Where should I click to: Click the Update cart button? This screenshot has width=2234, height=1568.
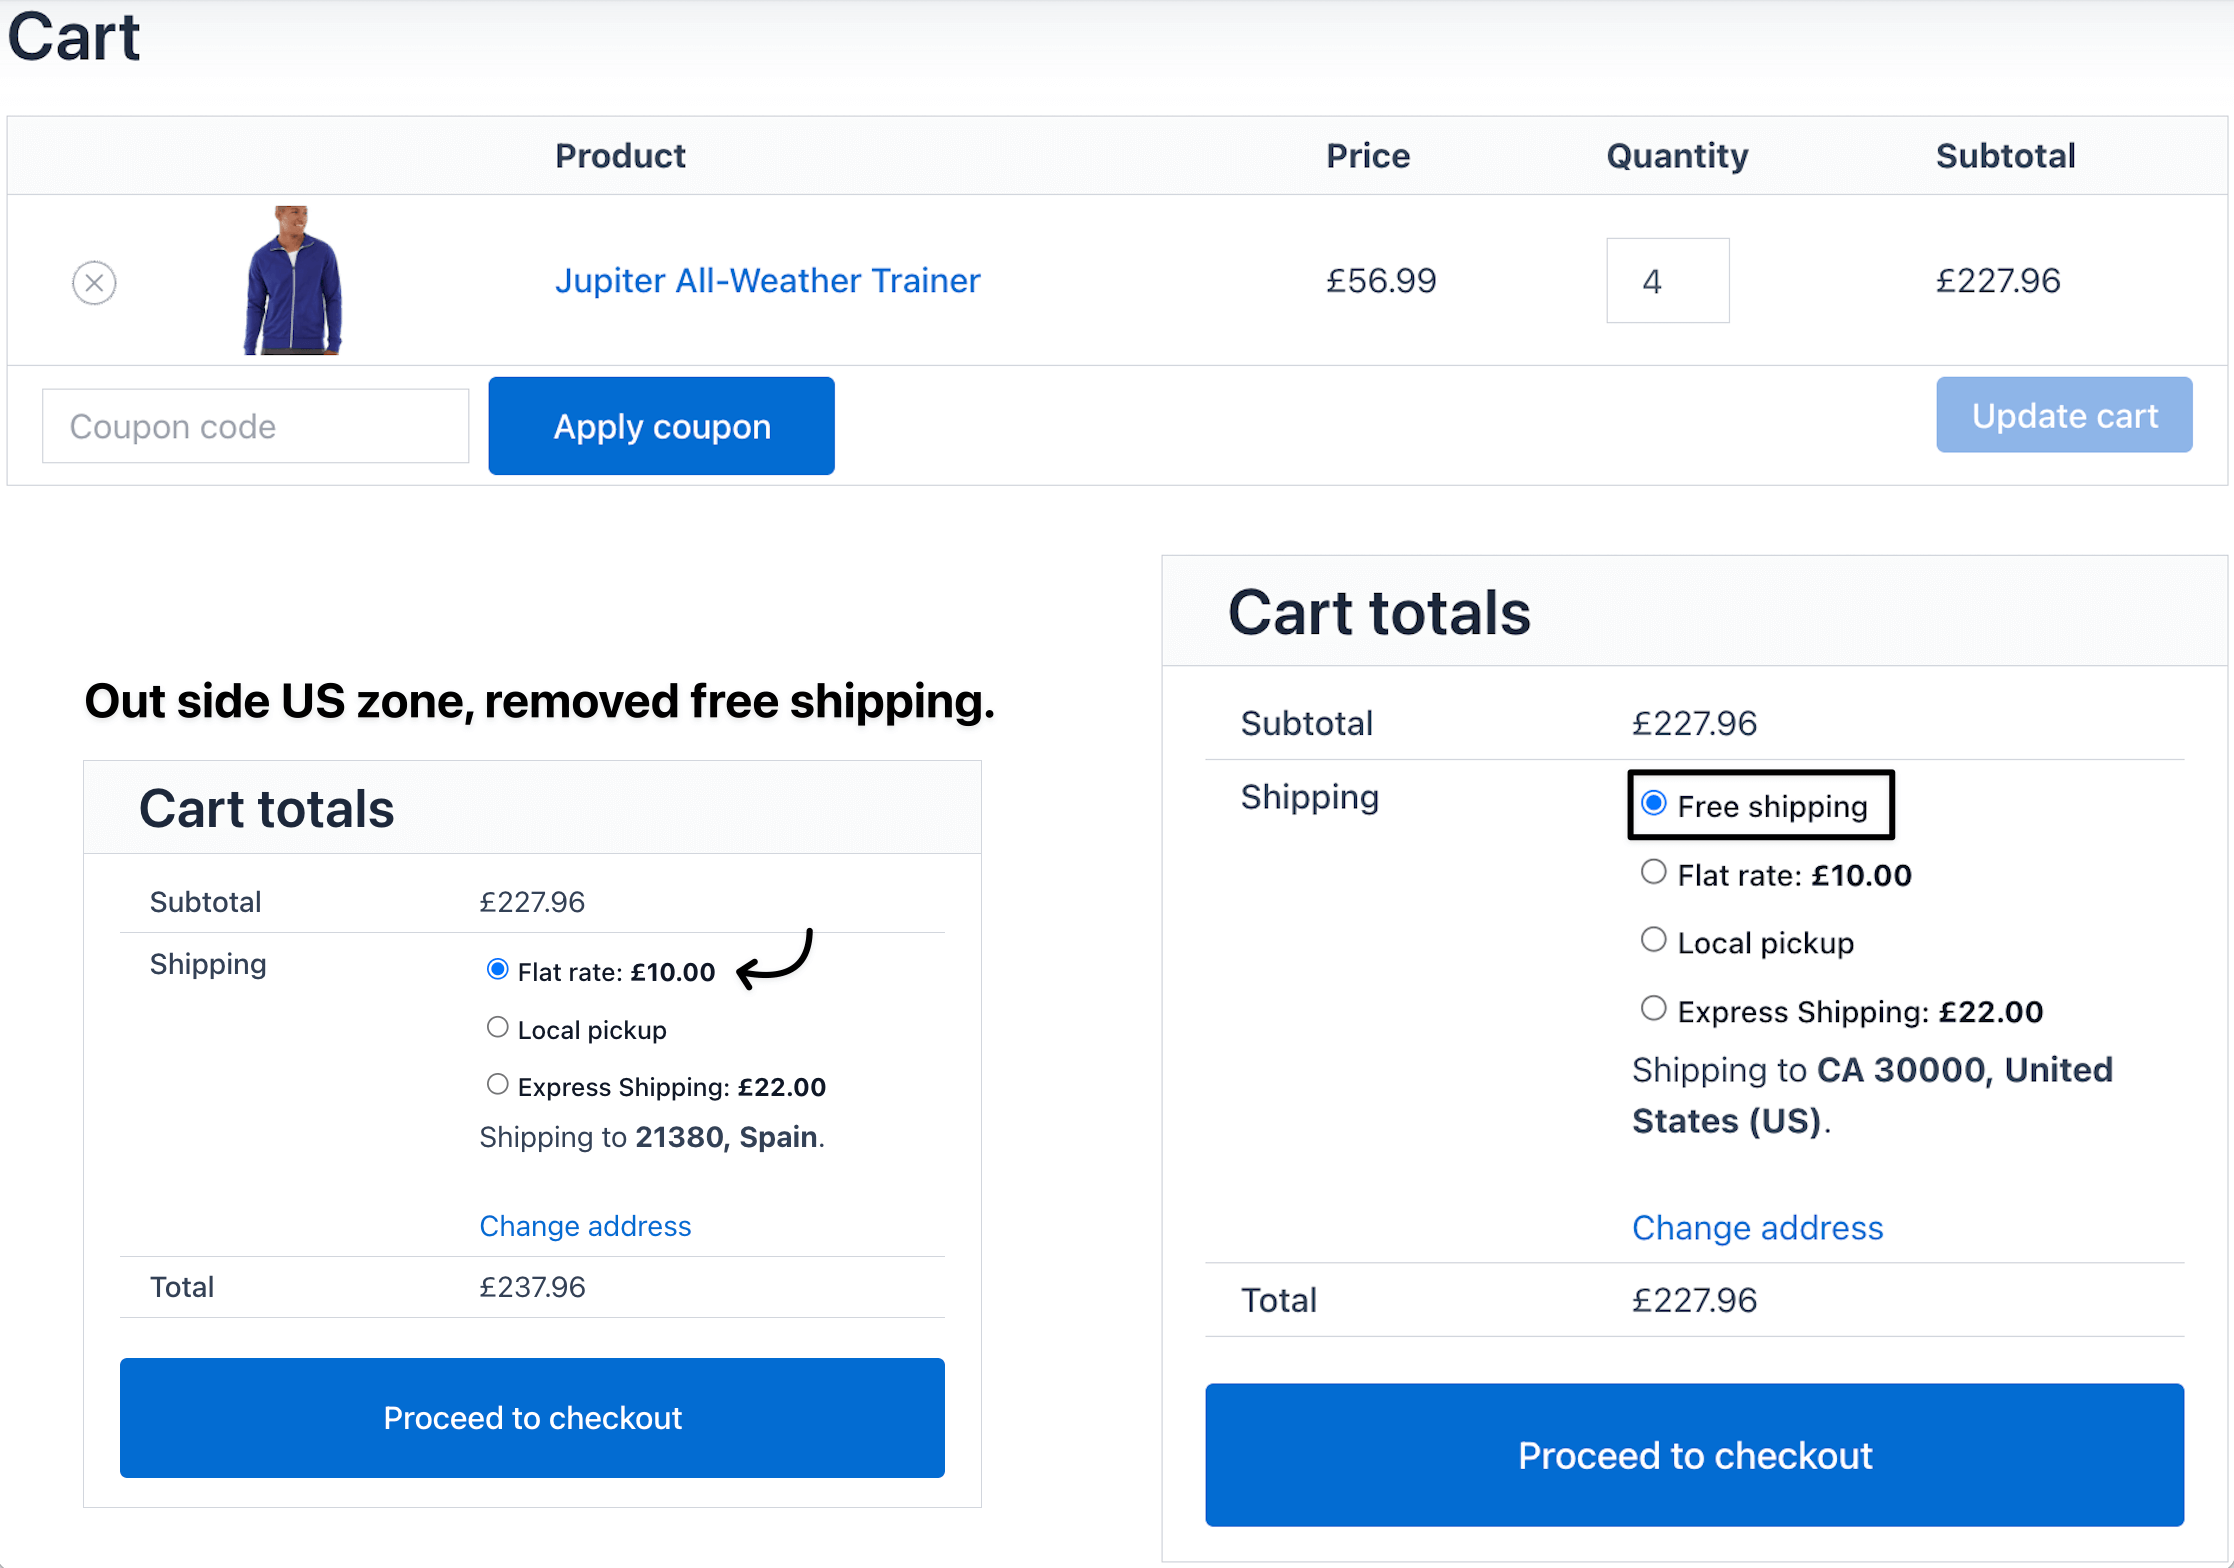pyautogui.click(x=2063, y=416)
